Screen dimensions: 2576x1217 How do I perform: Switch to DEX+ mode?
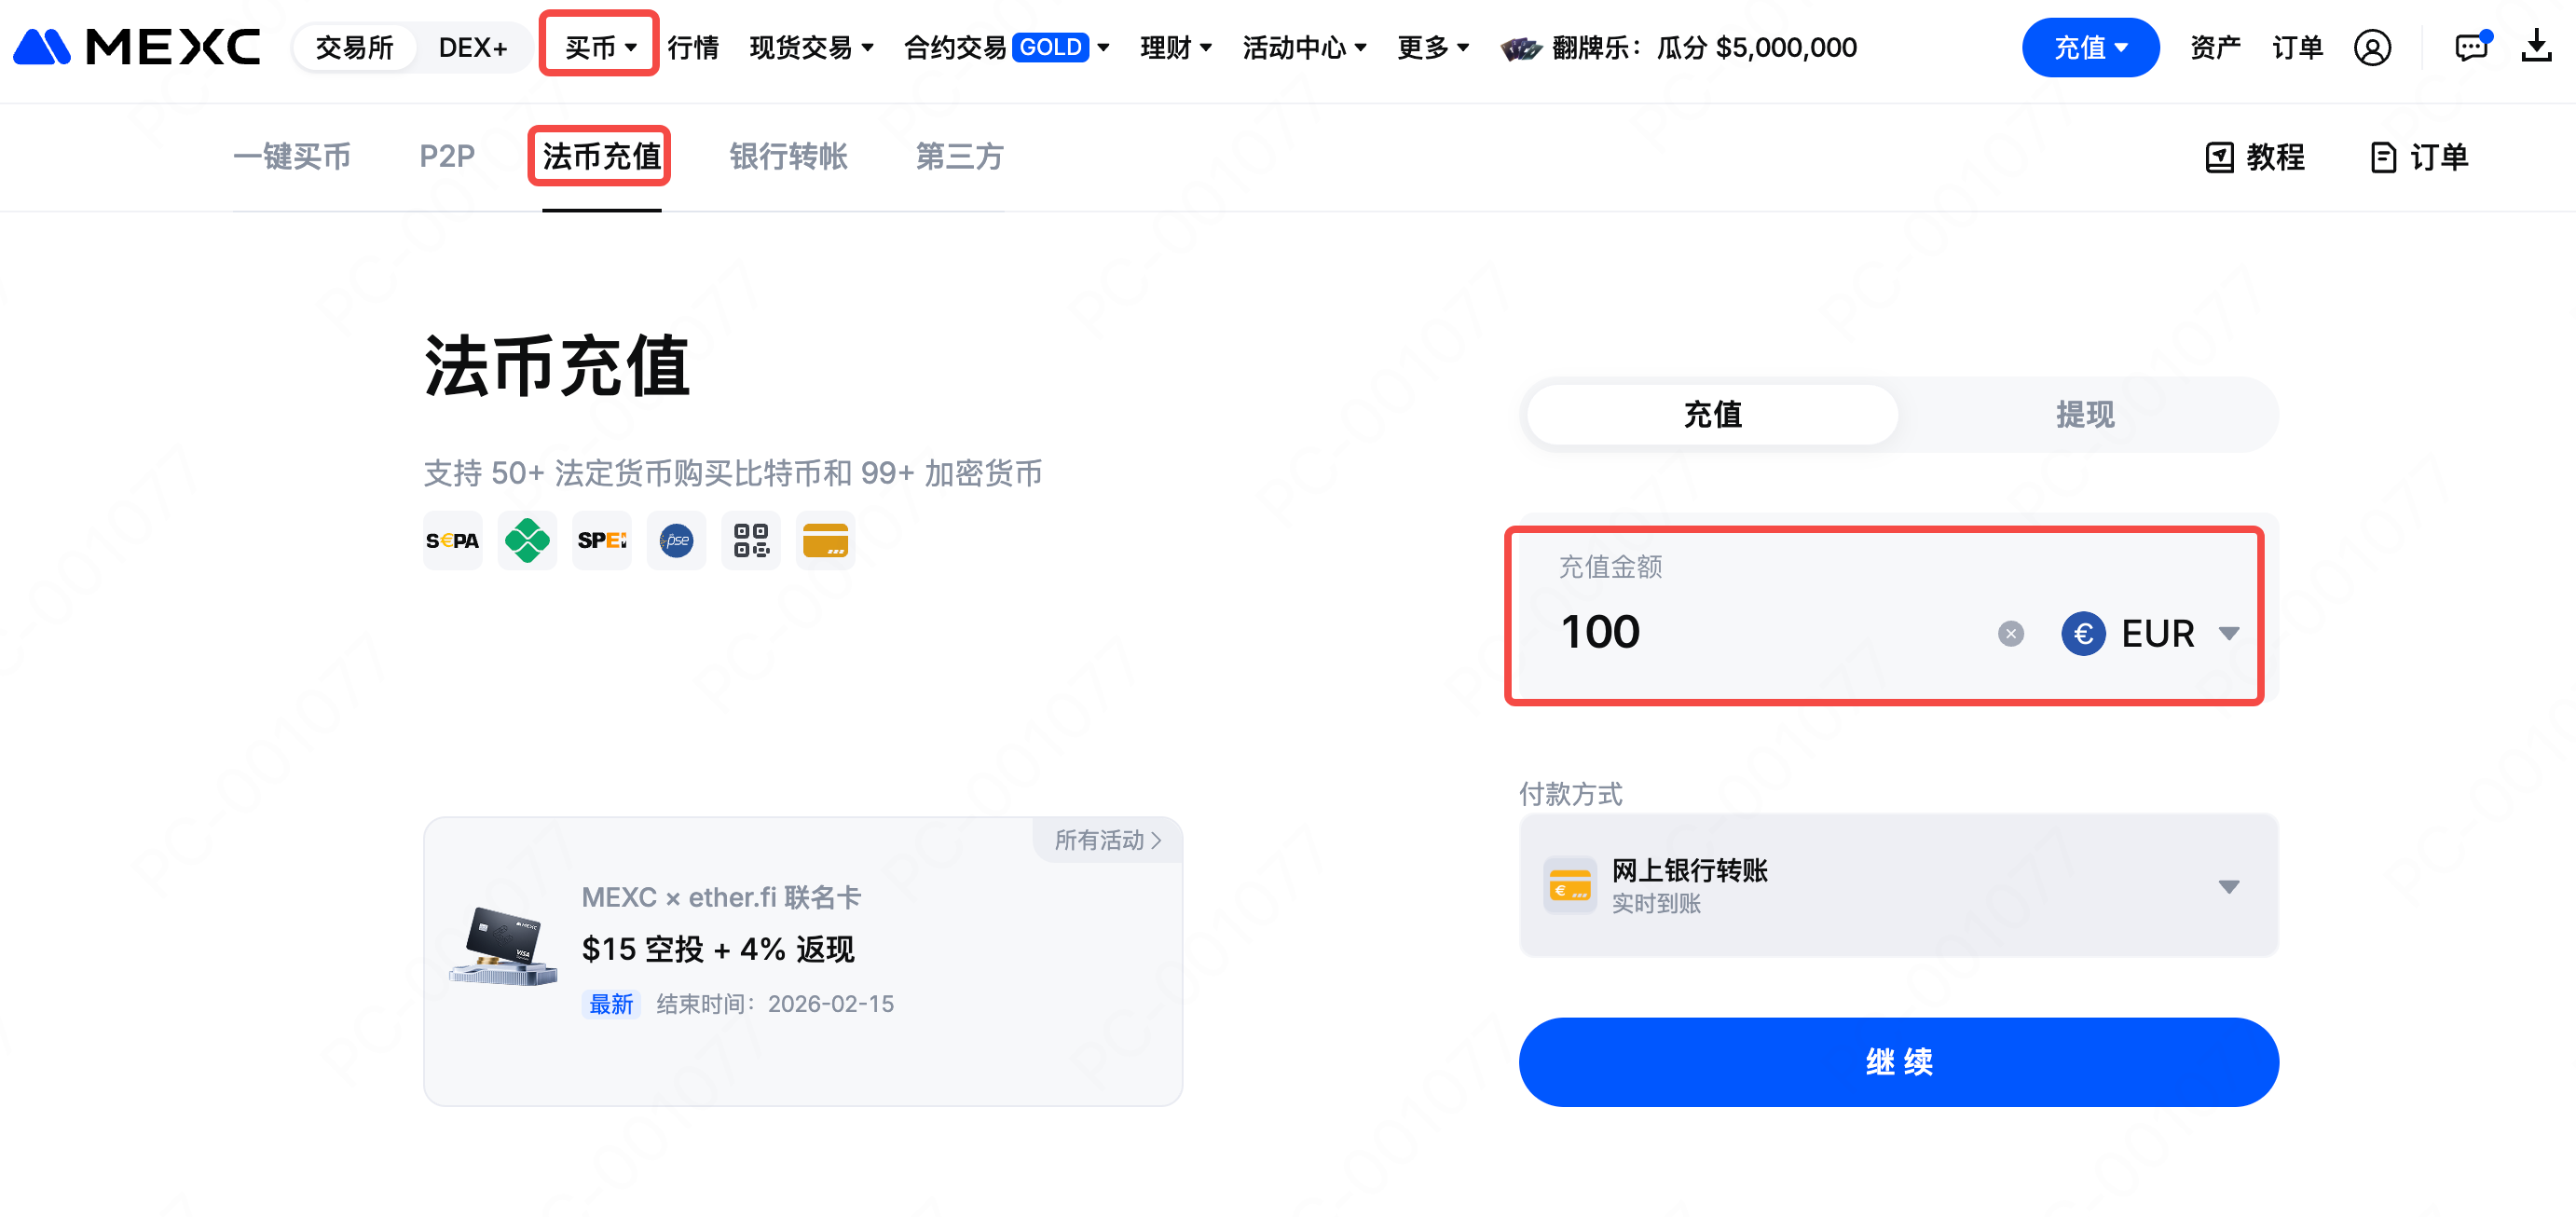472,47
